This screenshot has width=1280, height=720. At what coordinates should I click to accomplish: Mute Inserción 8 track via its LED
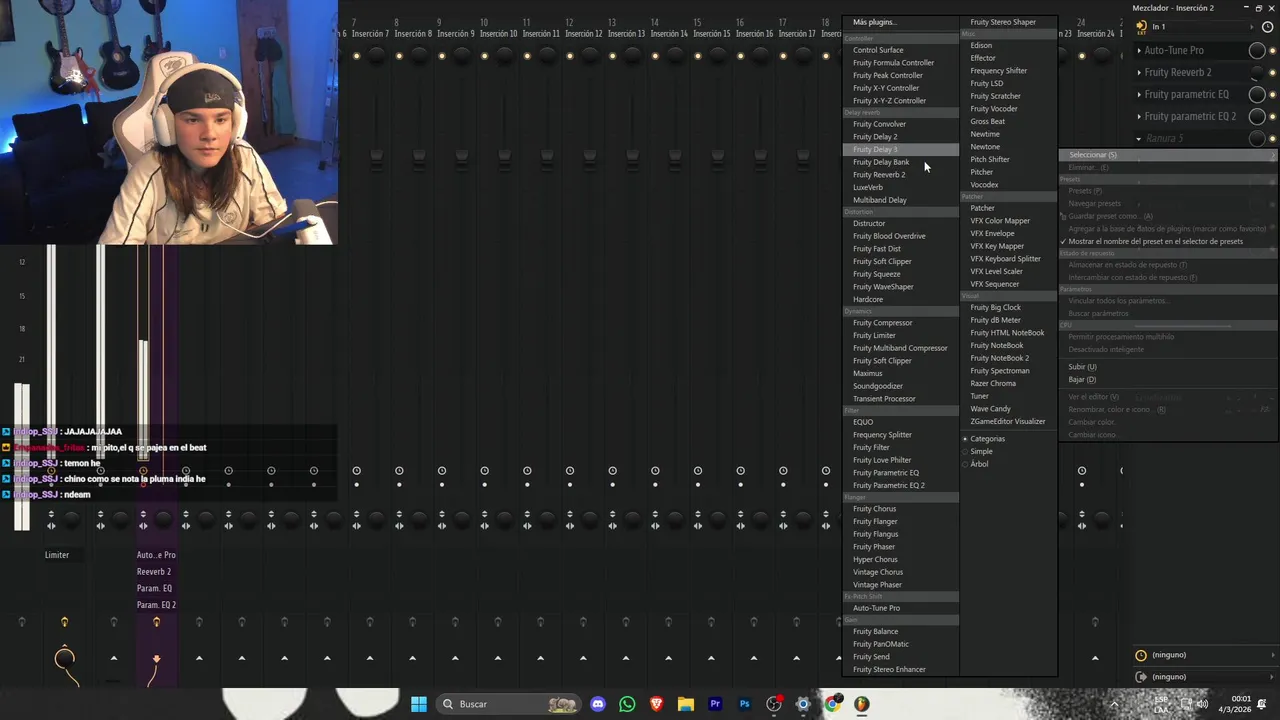click(x=399, y=55)
